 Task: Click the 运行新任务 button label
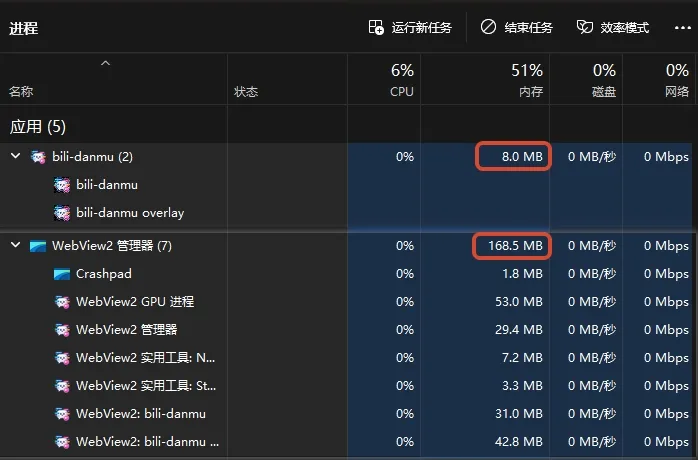(x=422, y=28)
